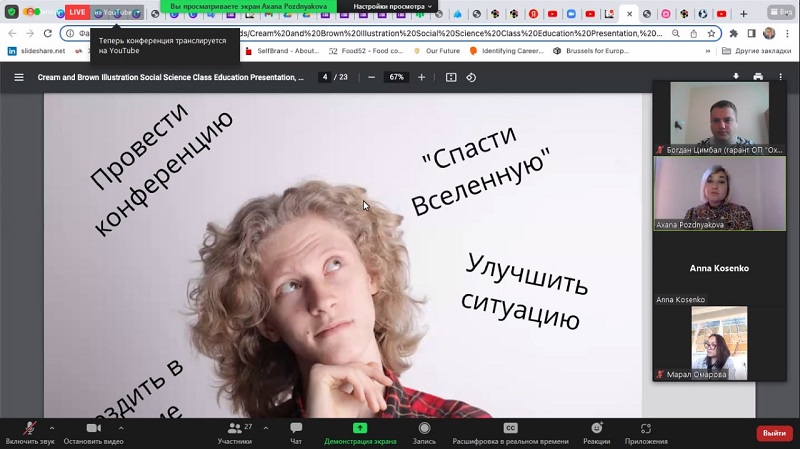Unmute microphone with Включить звук button

coord(30,428)
